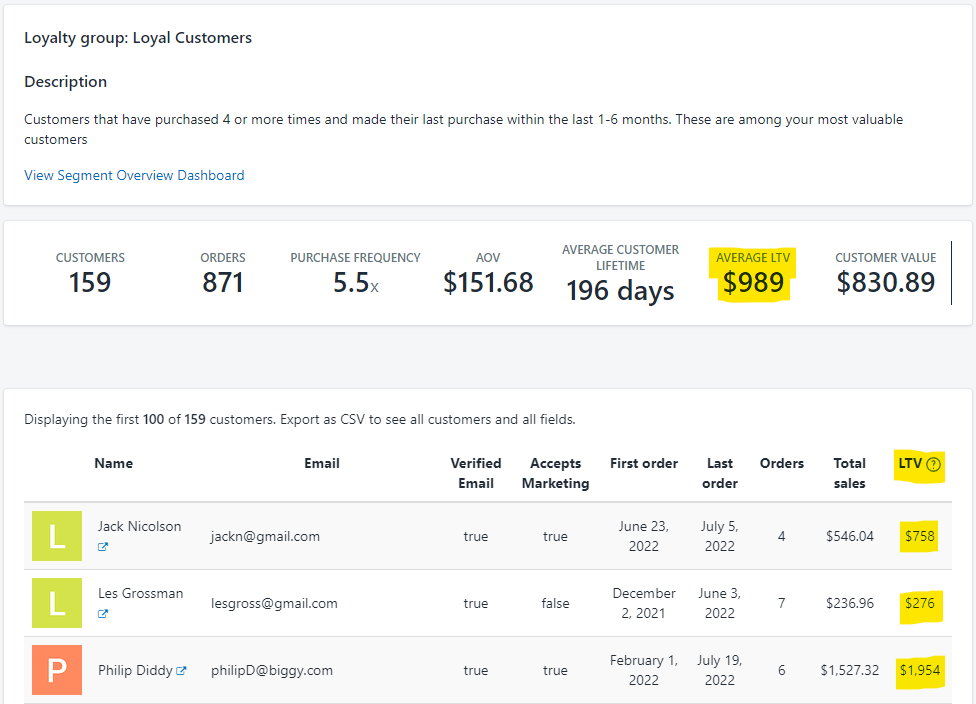Screen dimensions: 976x704
Task: Click Philip Diddy's orders count 6
Action: pyautogui.click(x=782, y=670)
